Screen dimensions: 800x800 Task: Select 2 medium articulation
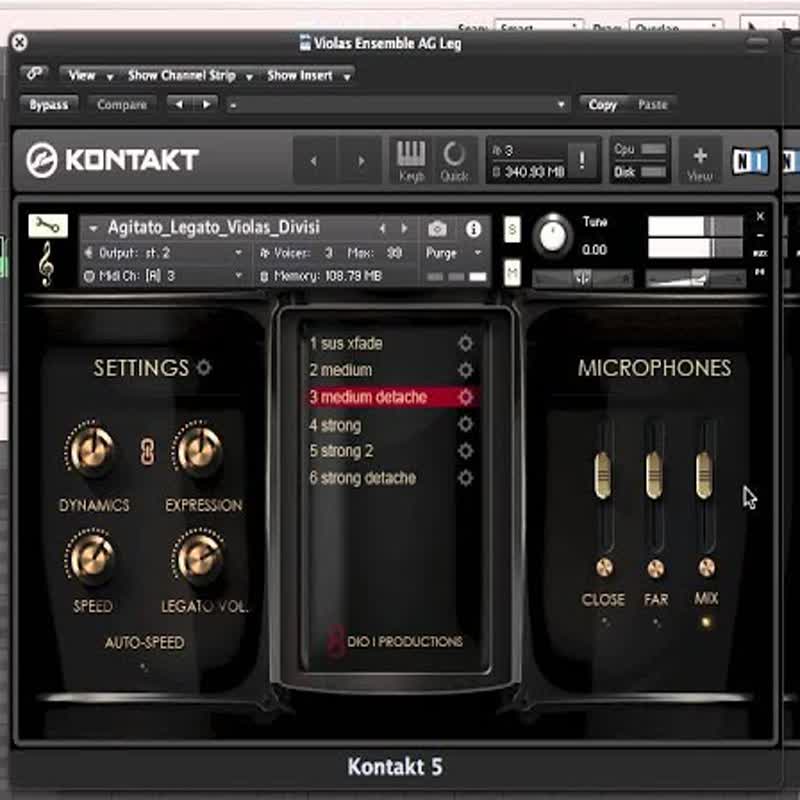coord(340,370)
